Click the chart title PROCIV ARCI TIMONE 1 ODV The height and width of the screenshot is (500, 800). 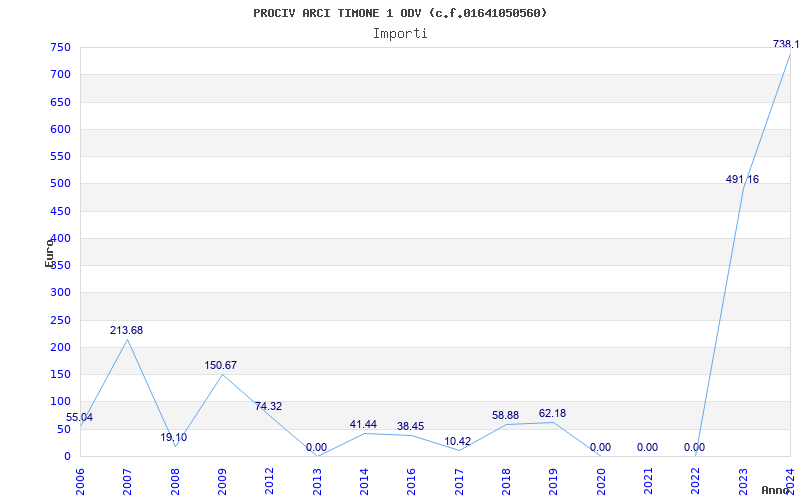coord(400,13)
